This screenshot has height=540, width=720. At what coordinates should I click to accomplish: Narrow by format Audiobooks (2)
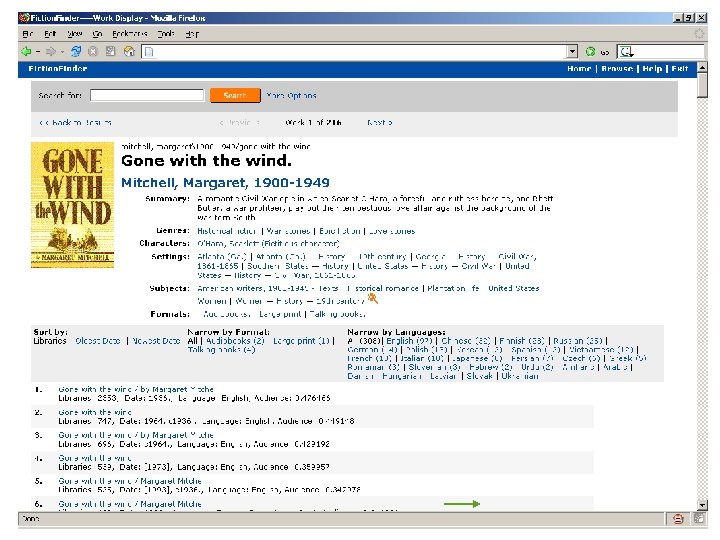point(235,341)
